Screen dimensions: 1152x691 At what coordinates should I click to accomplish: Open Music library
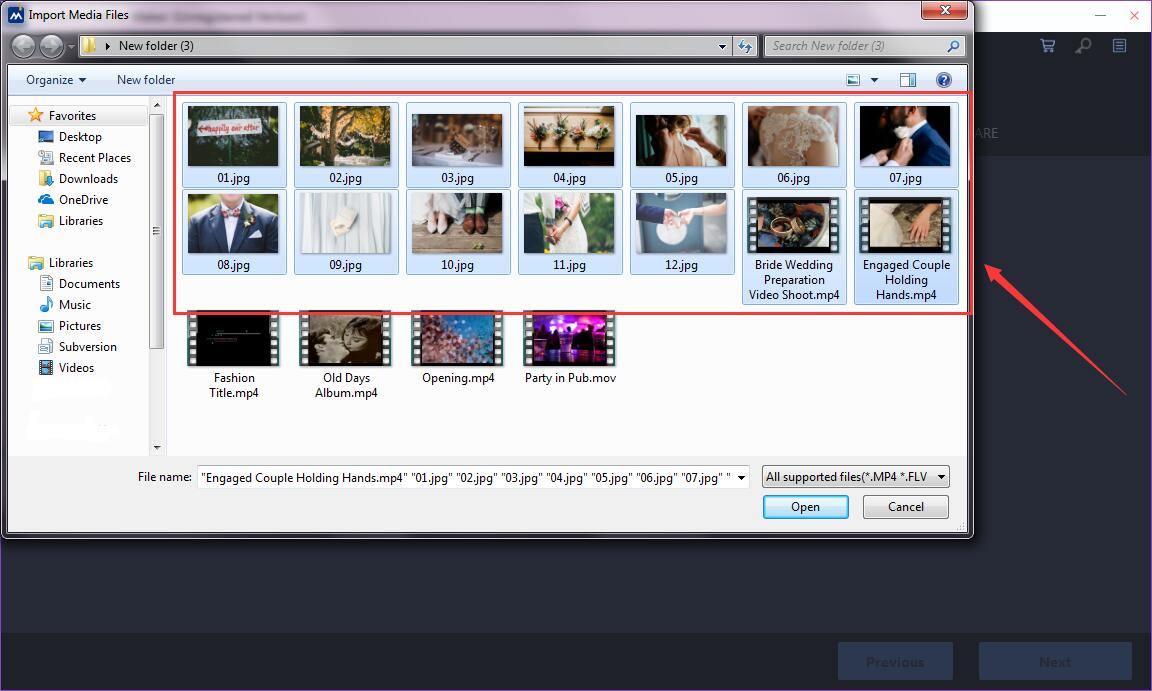pos(65,305)
